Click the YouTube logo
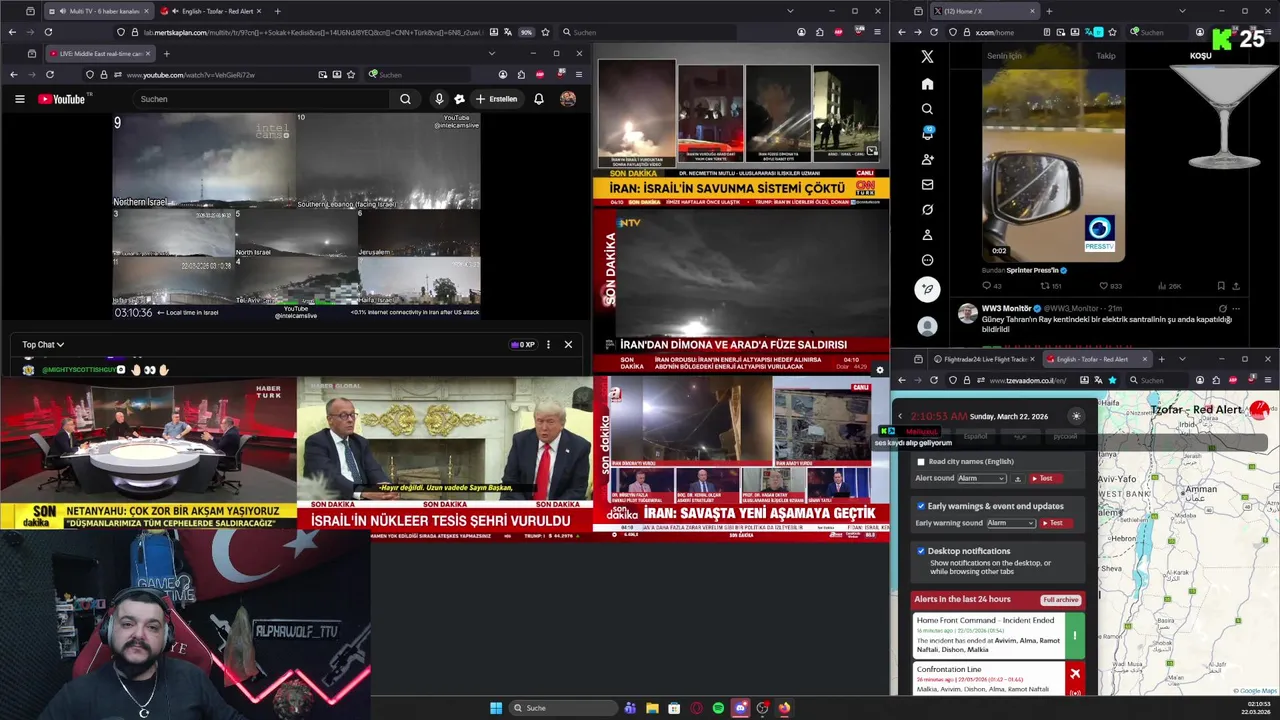This screenshot has width=1280, height=720. 63,99
